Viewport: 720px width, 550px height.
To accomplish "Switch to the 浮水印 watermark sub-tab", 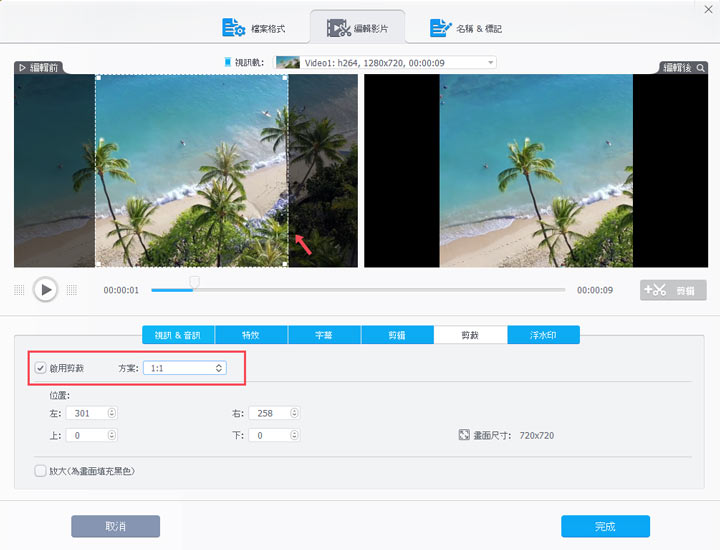I will 543,335.
